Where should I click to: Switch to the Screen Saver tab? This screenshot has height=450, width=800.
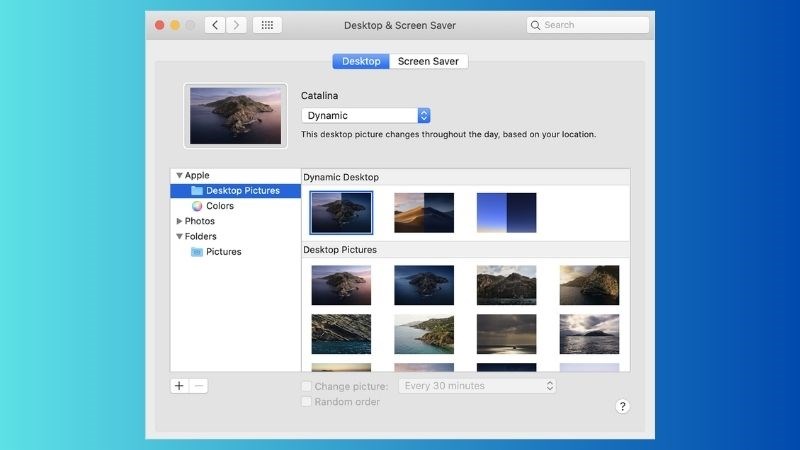click(428, 61)
